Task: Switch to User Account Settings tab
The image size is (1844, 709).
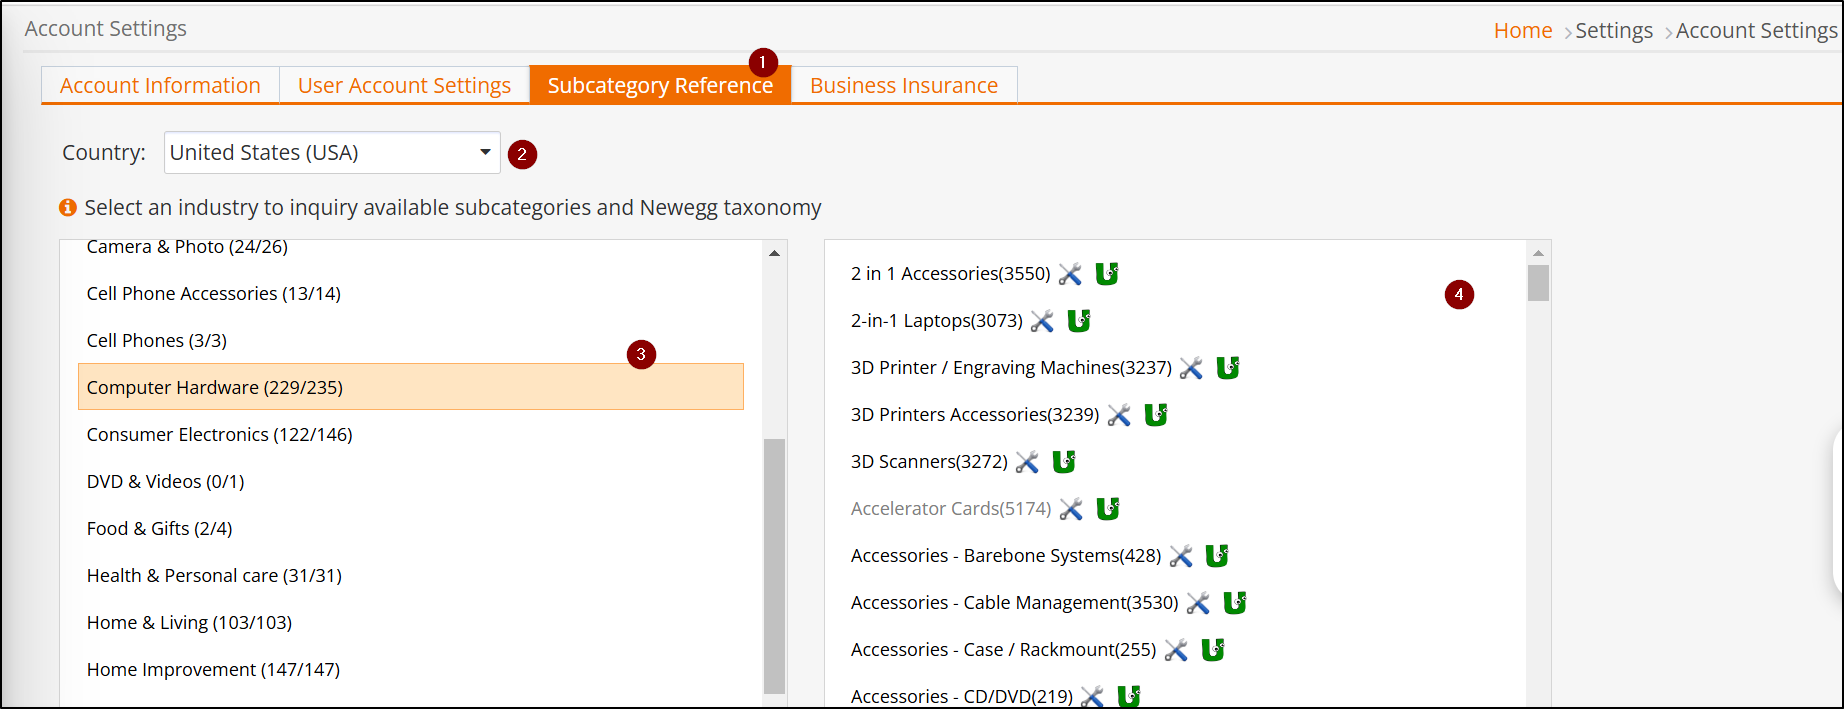Action: click(404, 85)
